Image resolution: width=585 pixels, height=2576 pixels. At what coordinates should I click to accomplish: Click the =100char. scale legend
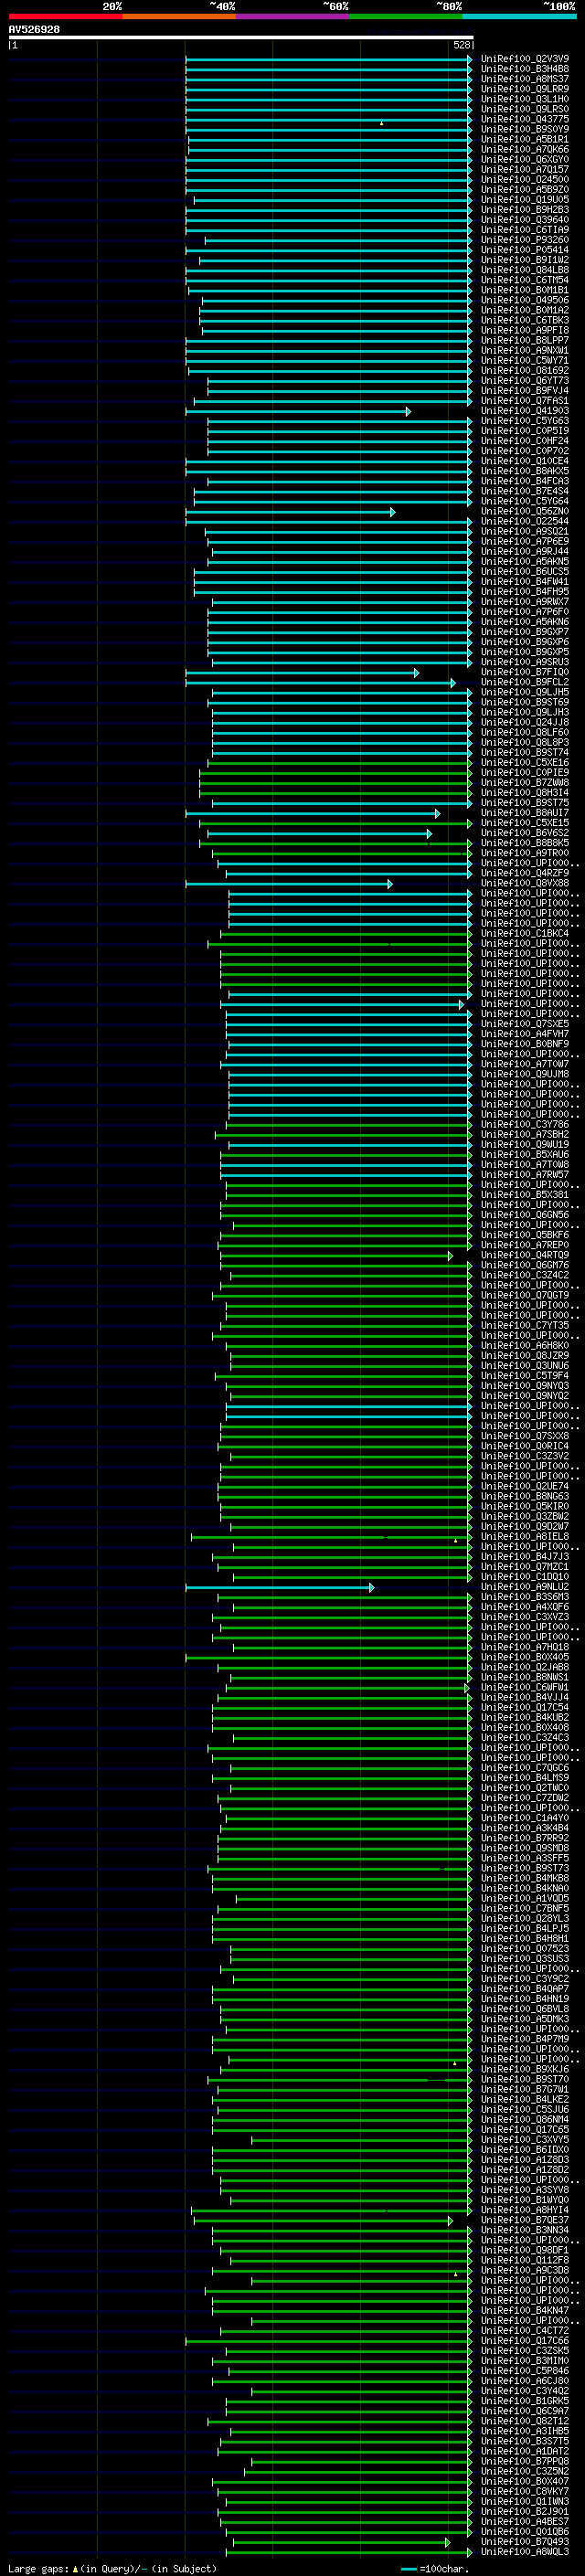[434, 2568]
